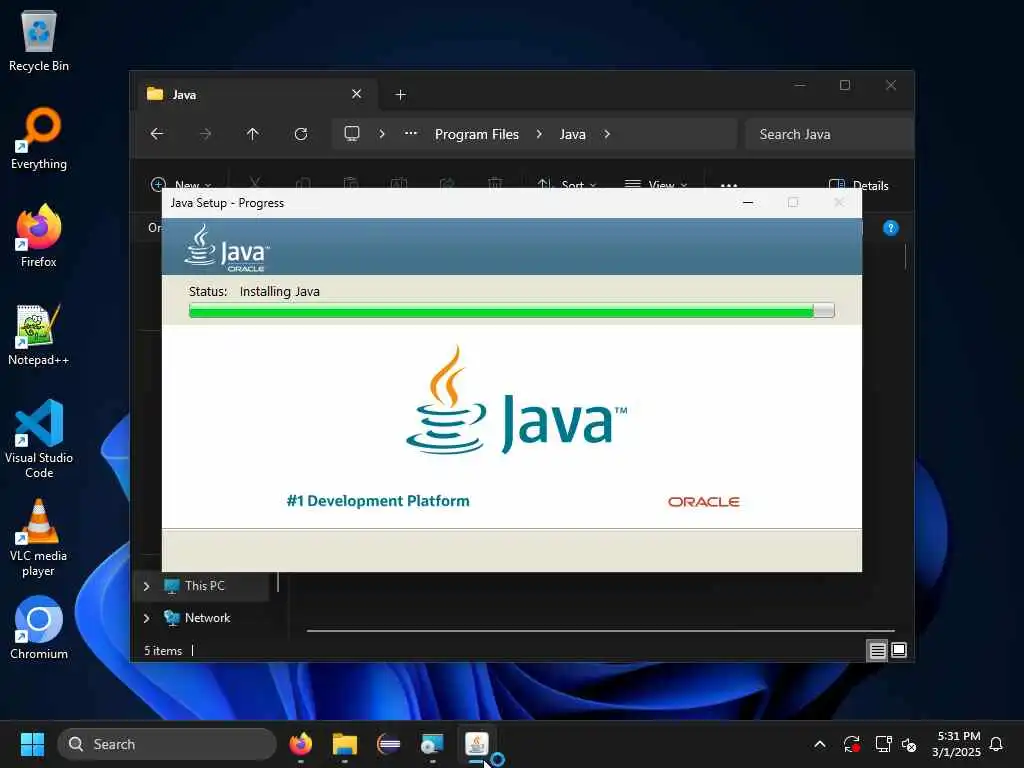Launch the Chromium desktop shortcut

[39, 628]
